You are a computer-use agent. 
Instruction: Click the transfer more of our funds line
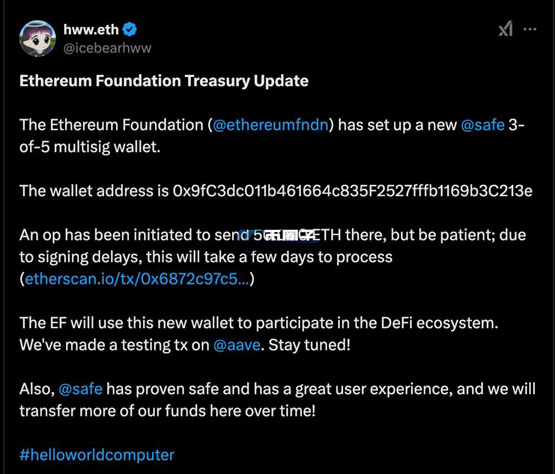coord(167,411)
